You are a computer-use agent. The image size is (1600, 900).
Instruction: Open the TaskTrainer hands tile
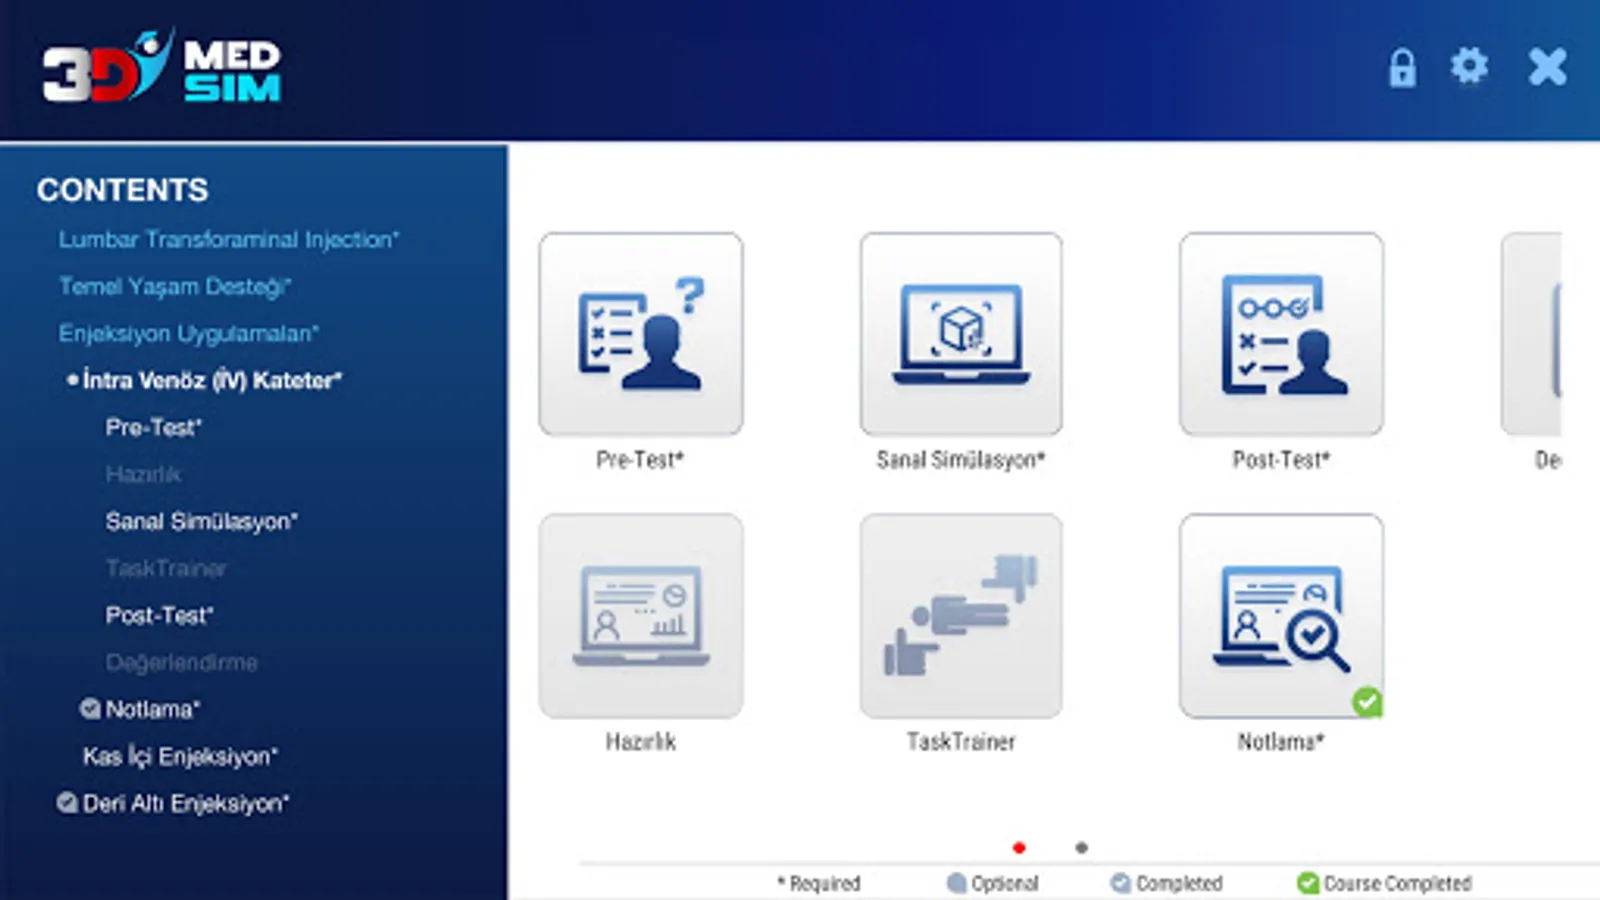pyautogui.click(x=961, y=616)
